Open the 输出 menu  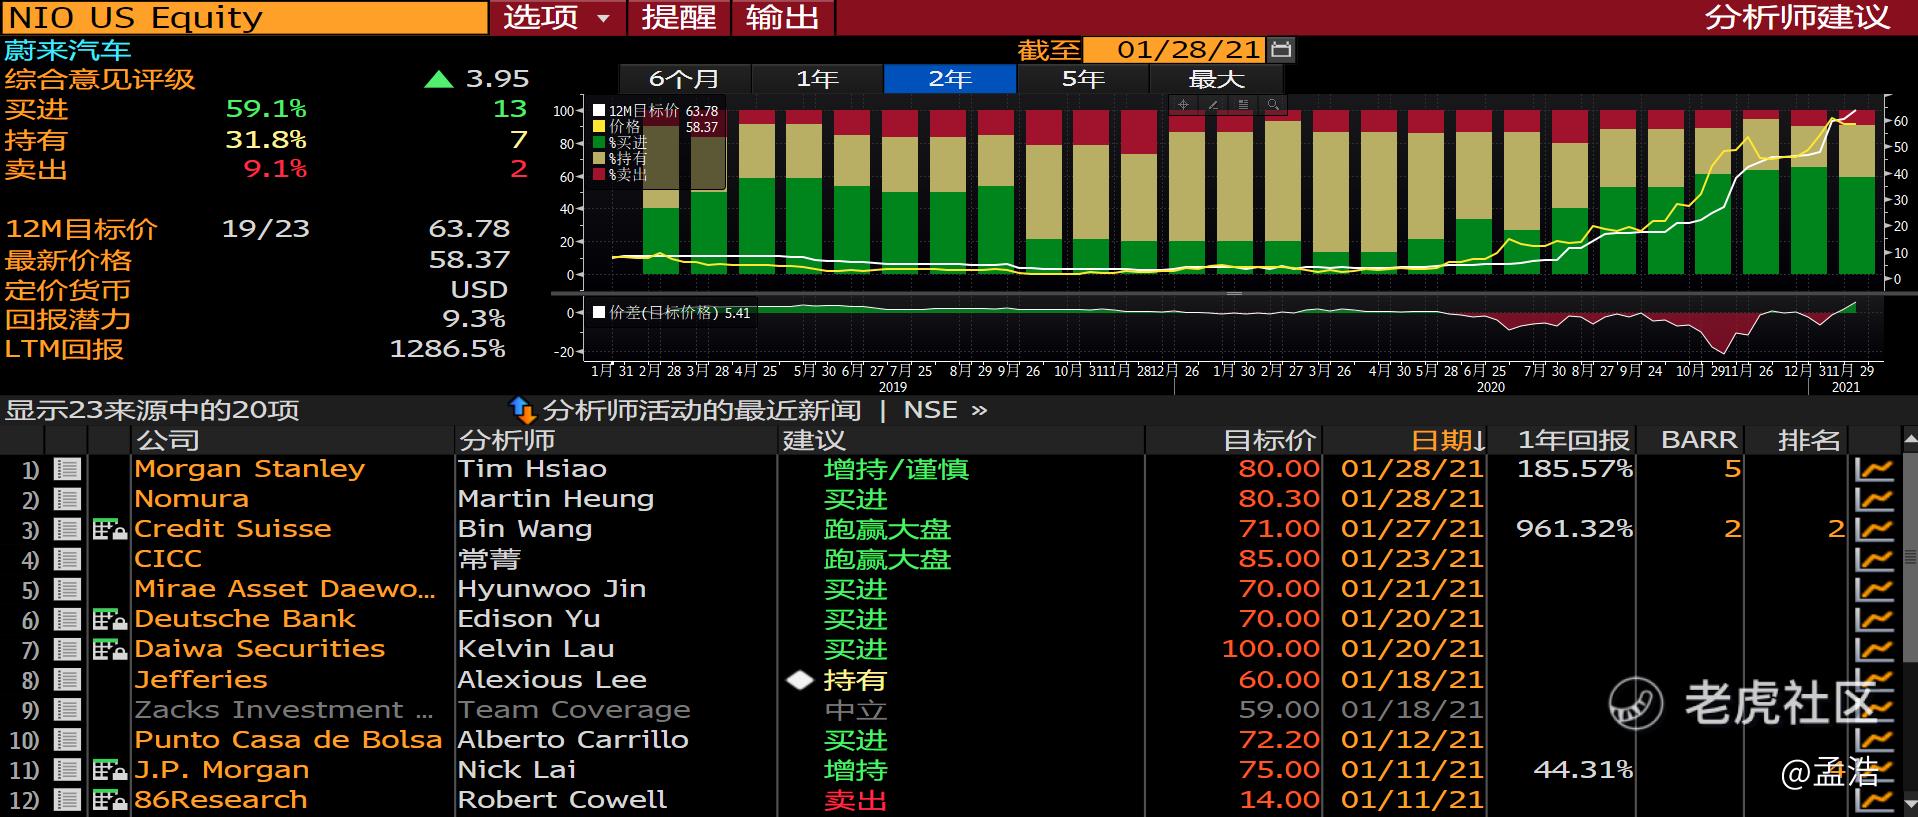[783, 18]
